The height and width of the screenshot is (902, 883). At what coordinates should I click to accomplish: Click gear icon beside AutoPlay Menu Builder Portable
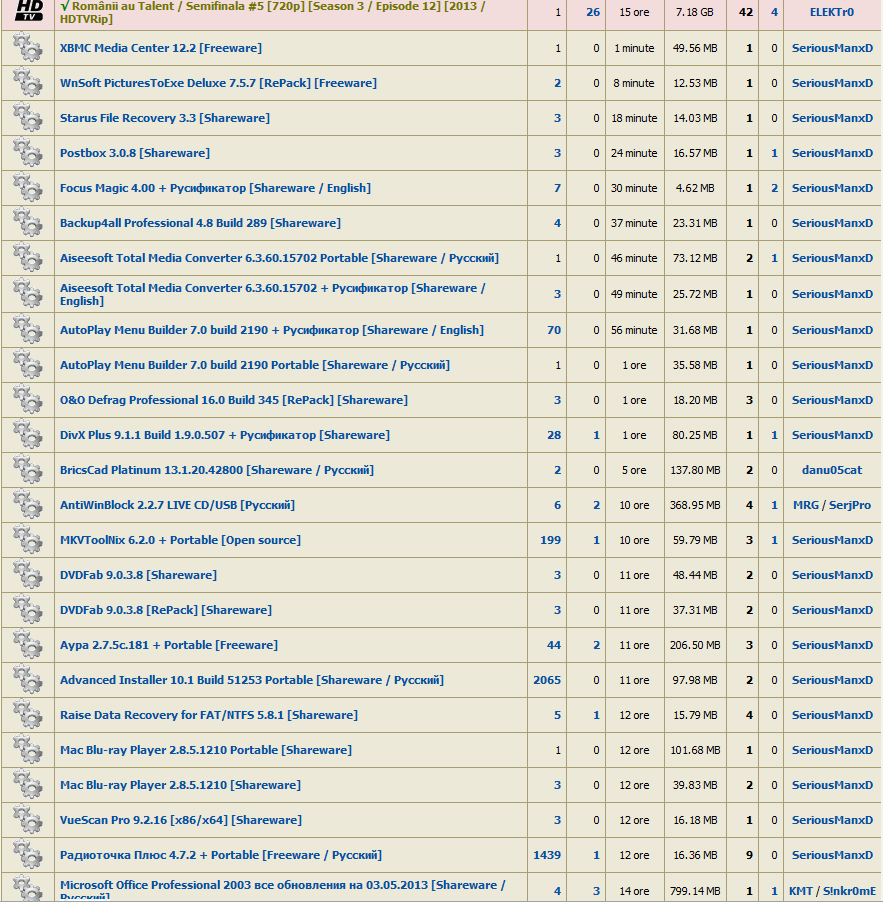28,365
